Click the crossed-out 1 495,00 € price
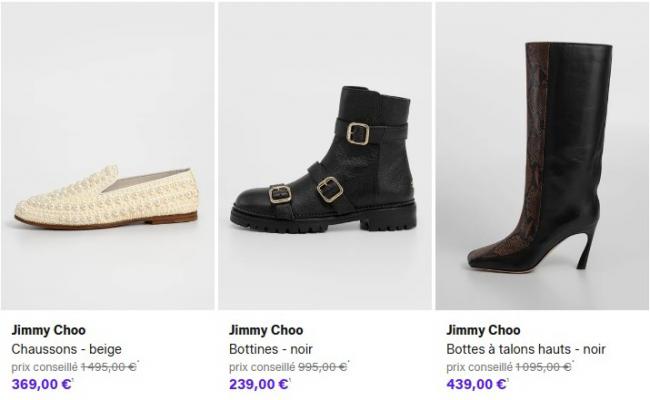The image size is (650, 400). coord(108,367)
